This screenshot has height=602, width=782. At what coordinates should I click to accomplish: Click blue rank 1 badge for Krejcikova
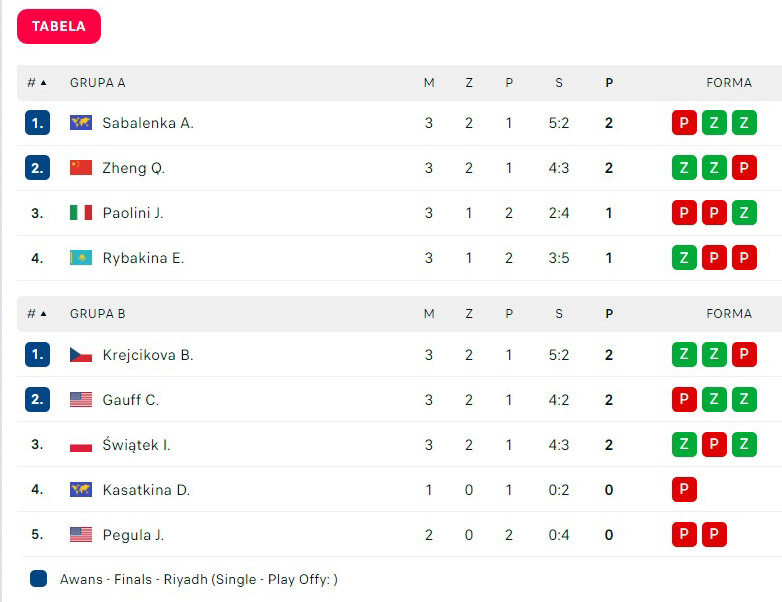pyautogui.click(x=37, y=355)
